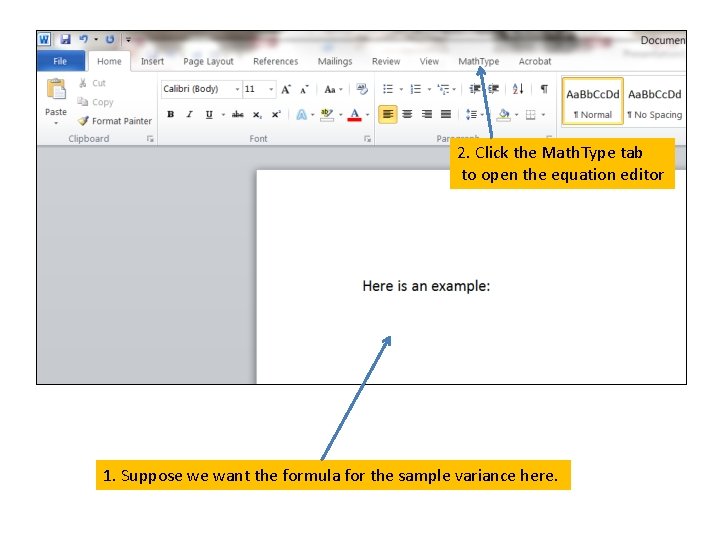Expand the Paste options arrow
720x540 pixels.
[56, 123]
